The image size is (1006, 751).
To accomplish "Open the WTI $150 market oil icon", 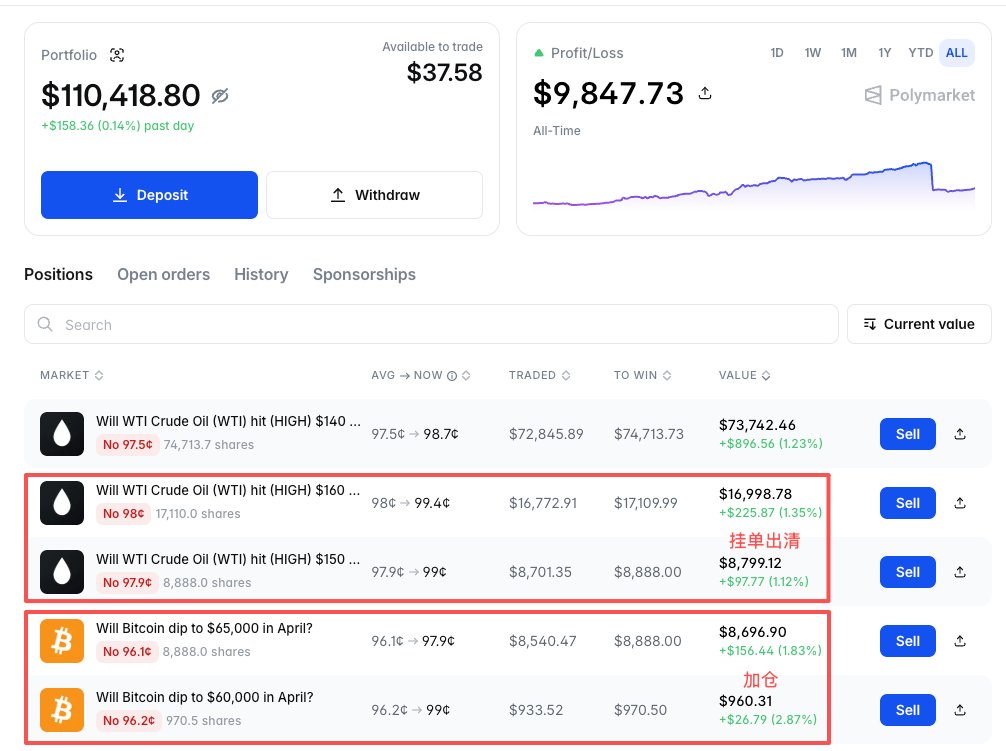I will 62,572.
